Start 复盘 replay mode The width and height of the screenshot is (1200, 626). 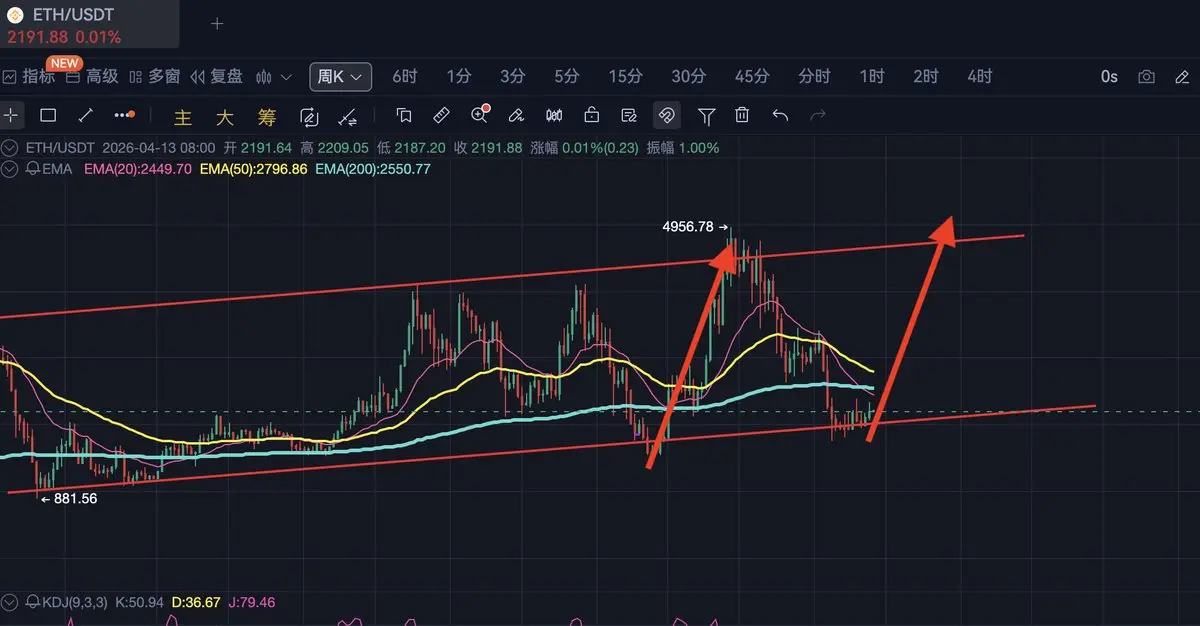click(216, 76)
